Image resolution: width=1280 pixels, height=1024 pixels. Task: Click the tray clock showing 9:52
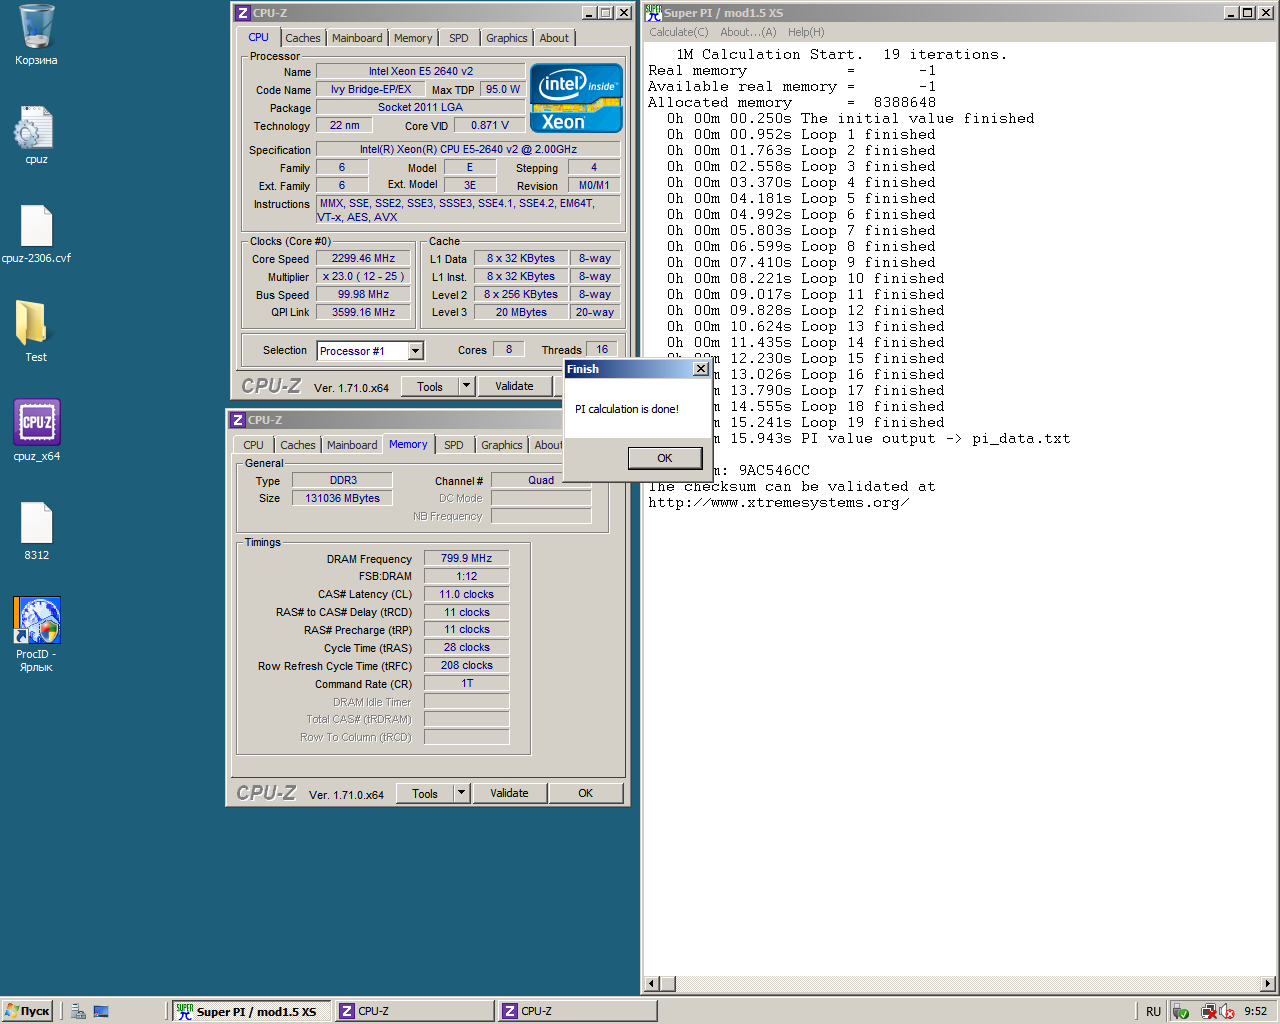1255,1012
